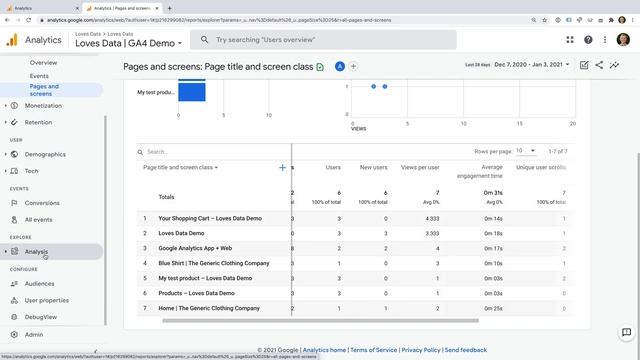
Task: Click the blue plus to add a dimension
Action: tap(282, 167)
